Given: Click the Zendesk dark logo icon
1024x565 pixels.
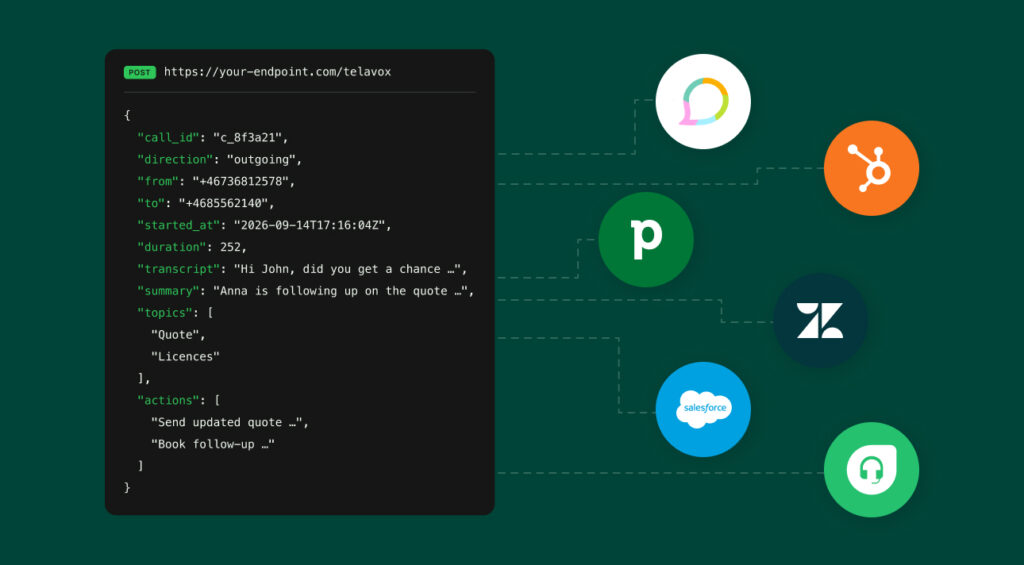Looking at the screenshot, I should coord(820,320).
